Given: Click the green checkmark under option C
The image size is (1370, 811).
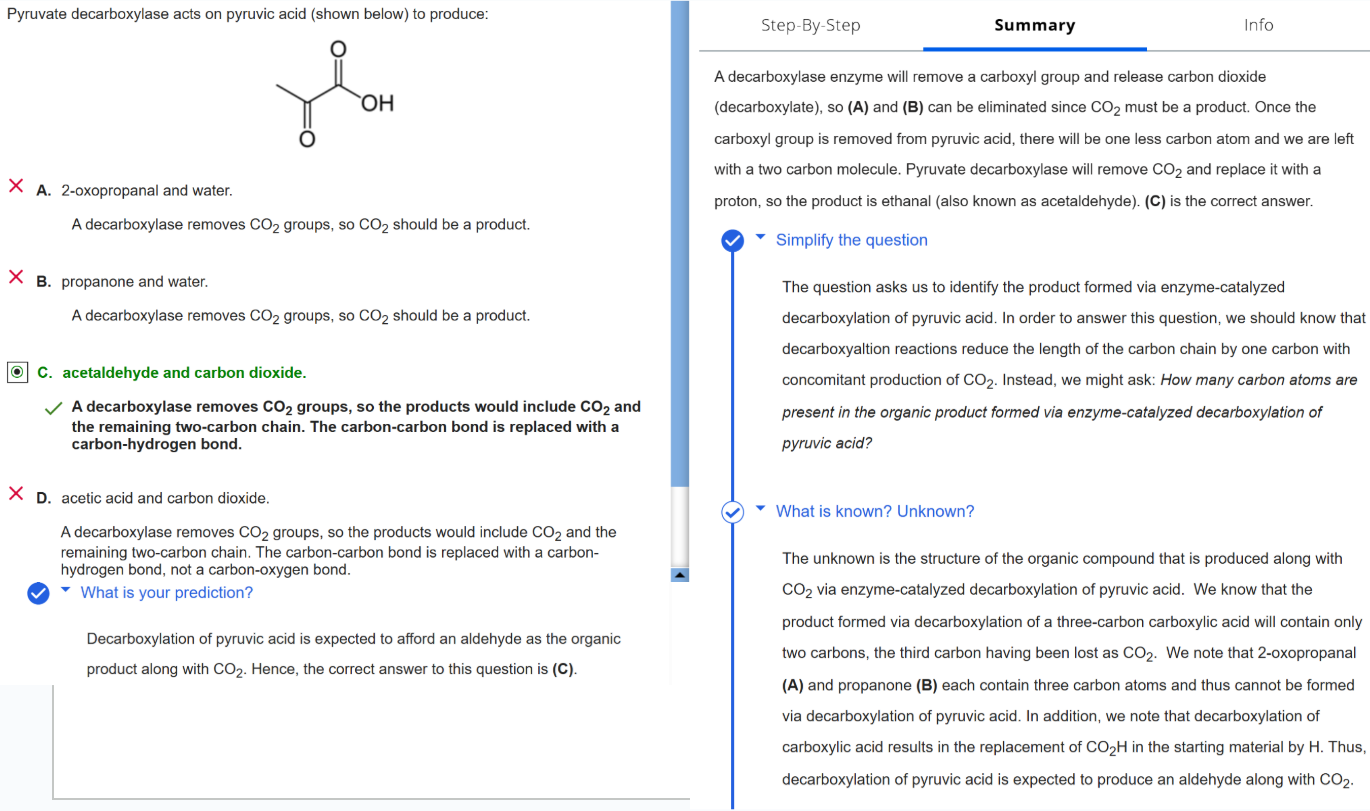Looking at the screenshot, I should (x=56, y=409).
